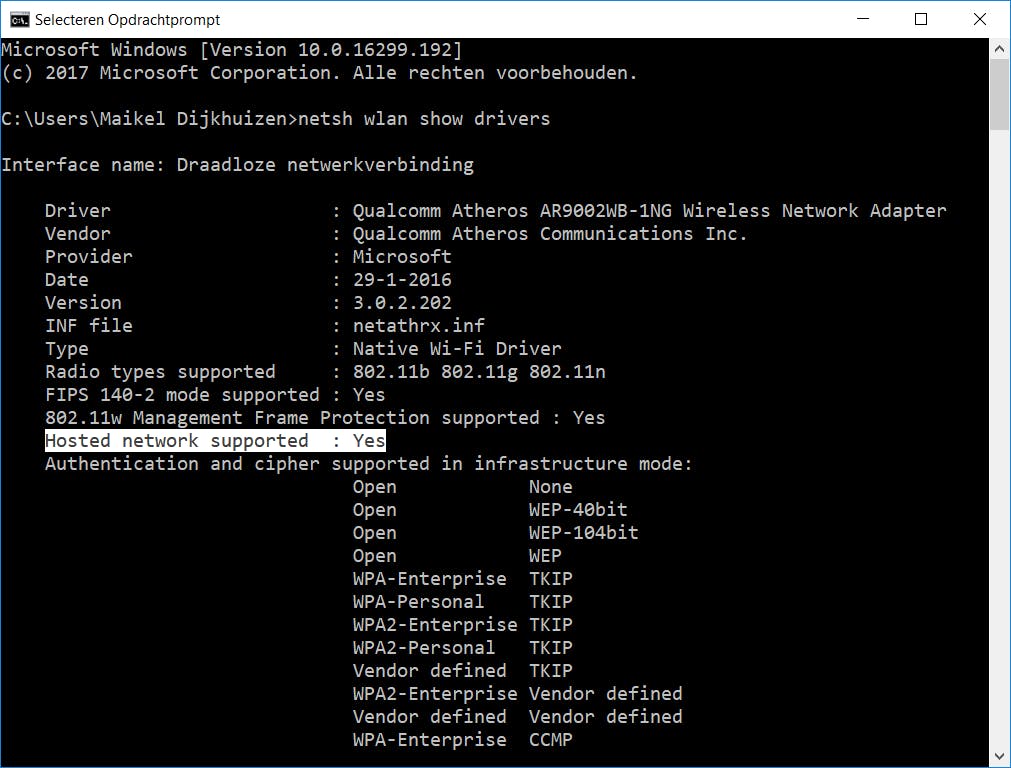
Task: Click the empty scrollbar track below the thumb
Action: click(999, 450)
